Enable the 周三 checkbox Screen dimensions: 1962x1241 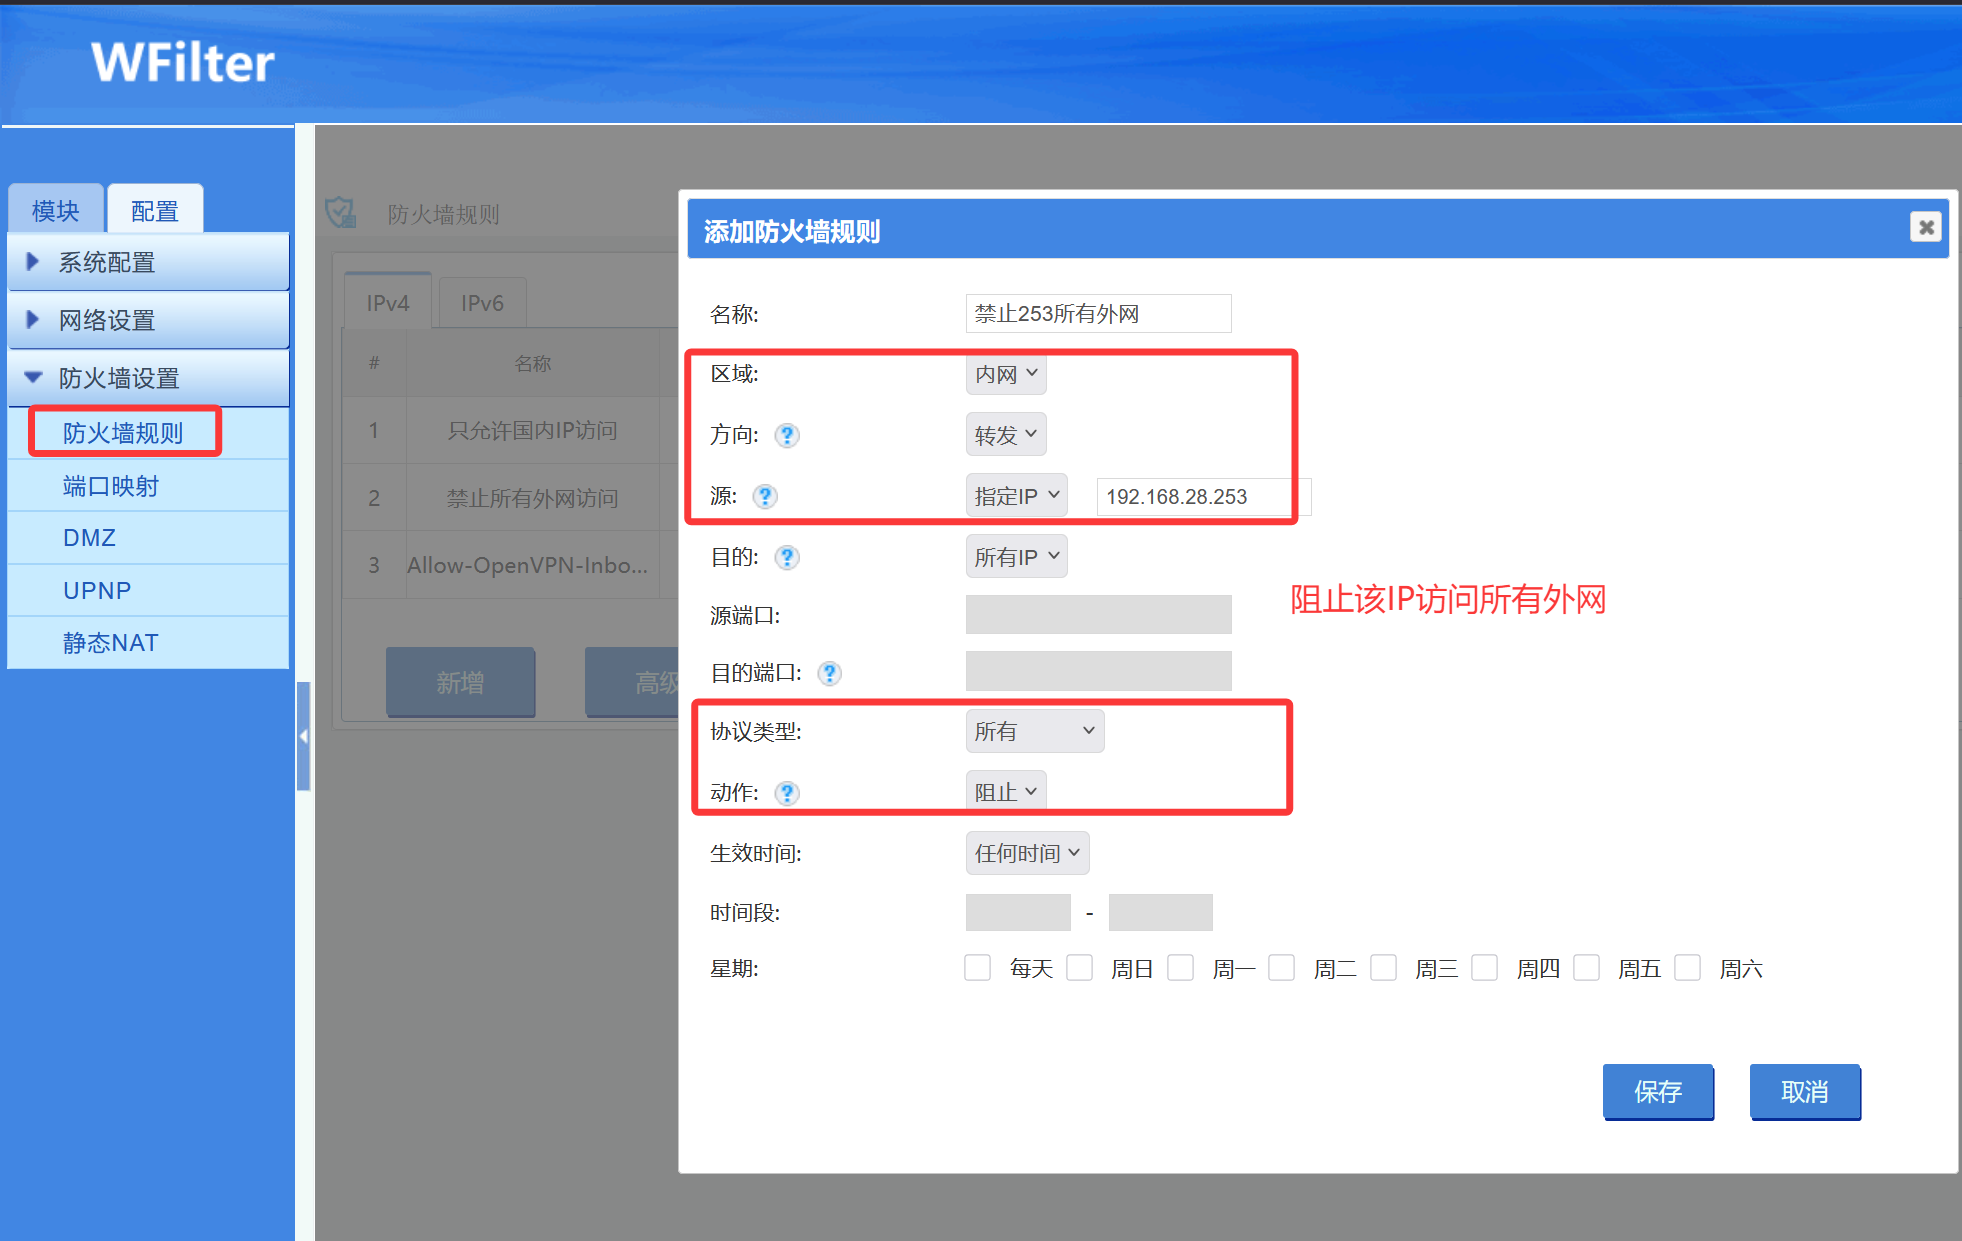coord(1383,968)
